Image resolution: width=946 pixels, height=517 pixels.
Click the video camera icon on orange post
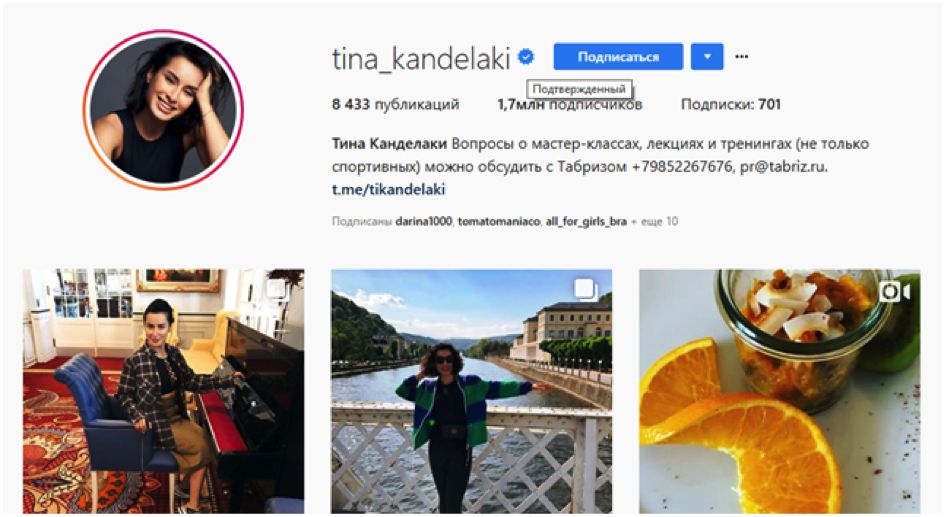pyautogui.click(x=894, y=292)
